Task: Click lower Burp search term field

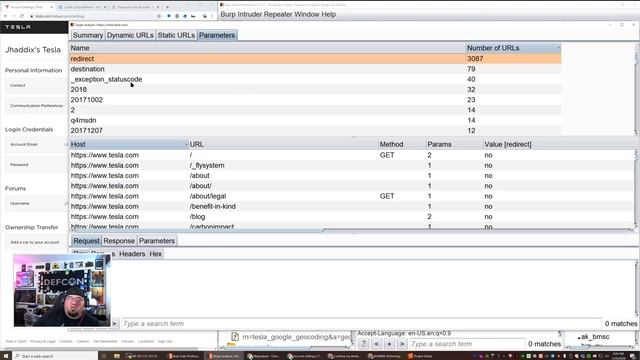Action: pos(467,344)
